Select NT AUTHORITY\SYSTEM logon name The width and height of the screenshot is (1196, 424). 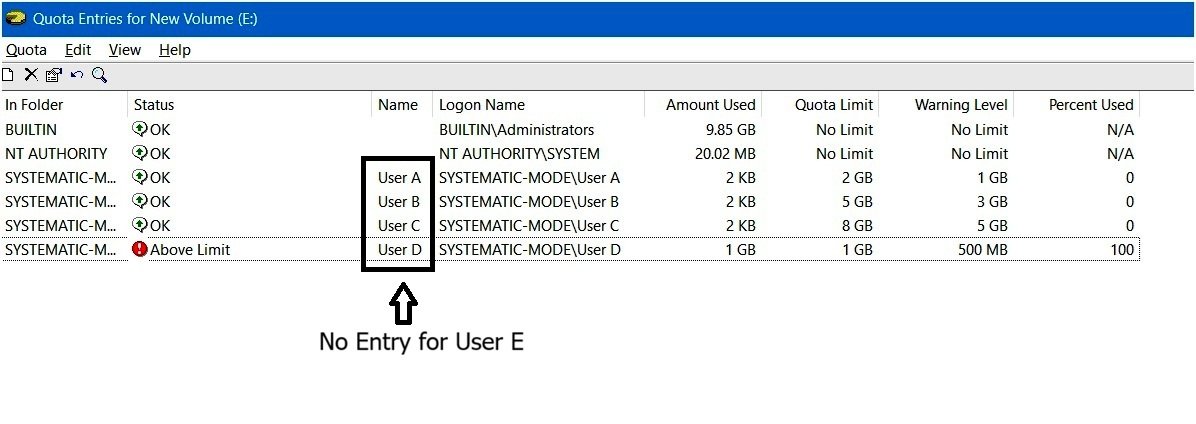pyautogui.click(x=519, y=154)
